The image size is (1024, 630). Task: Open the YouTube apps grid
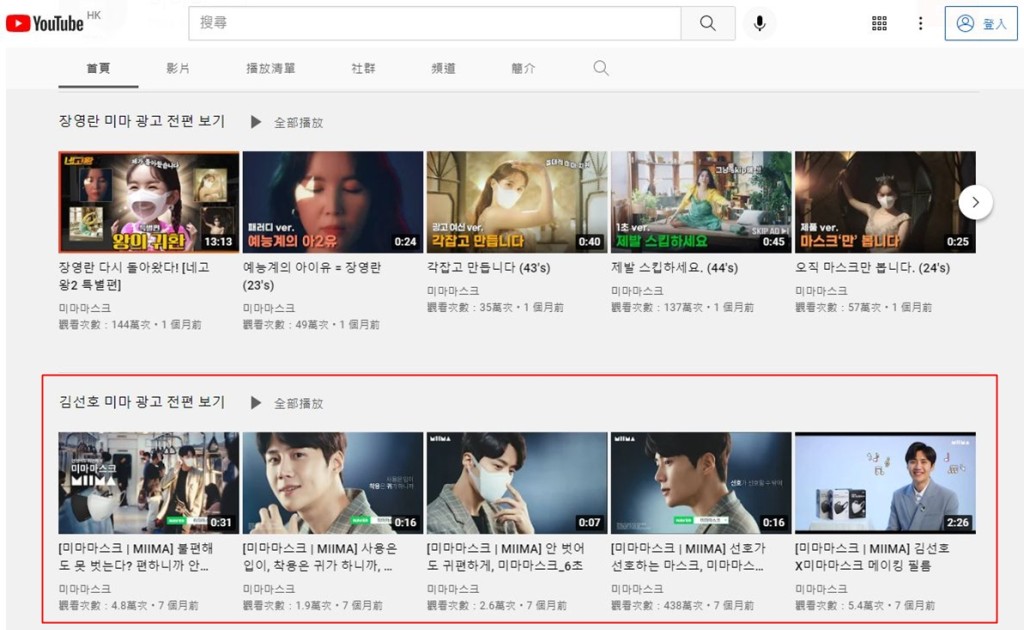pyautogui.click(x=879, y=24)
